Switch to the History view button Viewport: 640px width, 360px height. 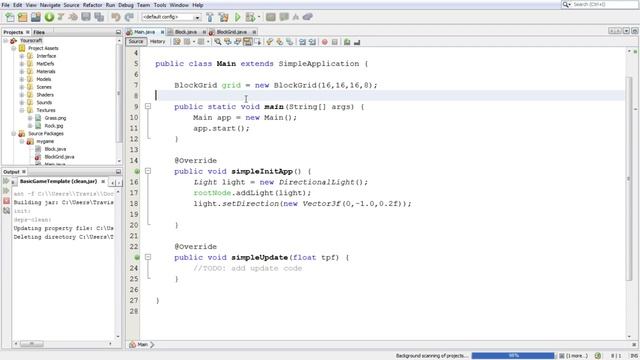click(157, 42)
